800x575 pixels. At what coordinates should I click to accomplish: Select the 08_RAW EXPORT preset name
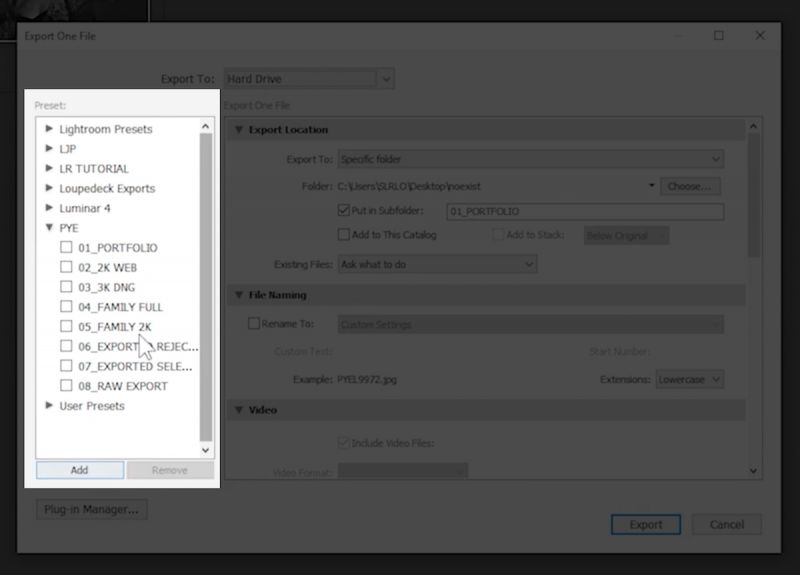(123, 386)
